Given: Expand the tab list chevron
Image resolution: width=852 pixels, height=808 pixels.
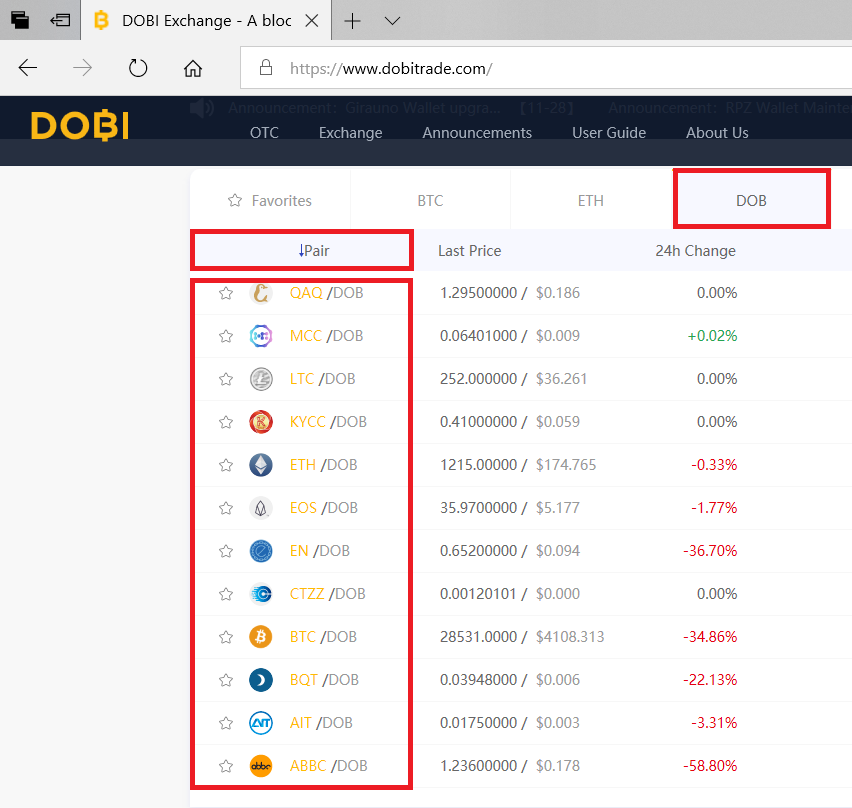Looking at the screenshot, I should point(392,21).
